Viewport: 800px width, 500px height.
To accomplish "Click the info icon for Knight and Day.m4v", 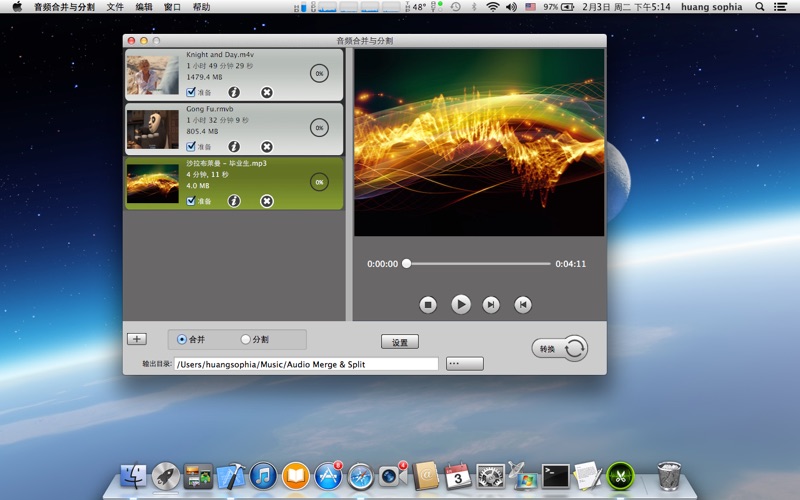I will [234, 93].
